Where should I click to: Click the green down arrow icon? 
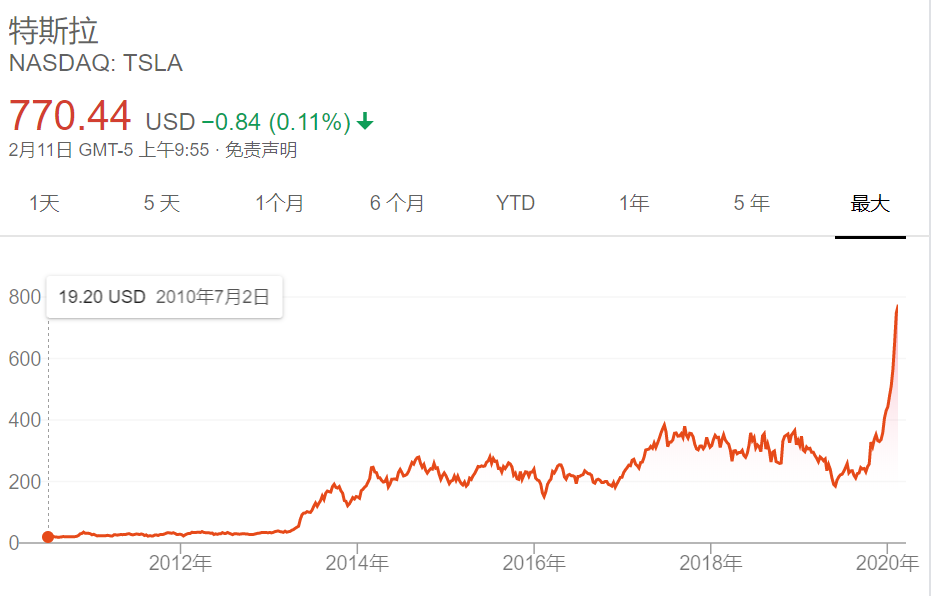coord(365,122)
